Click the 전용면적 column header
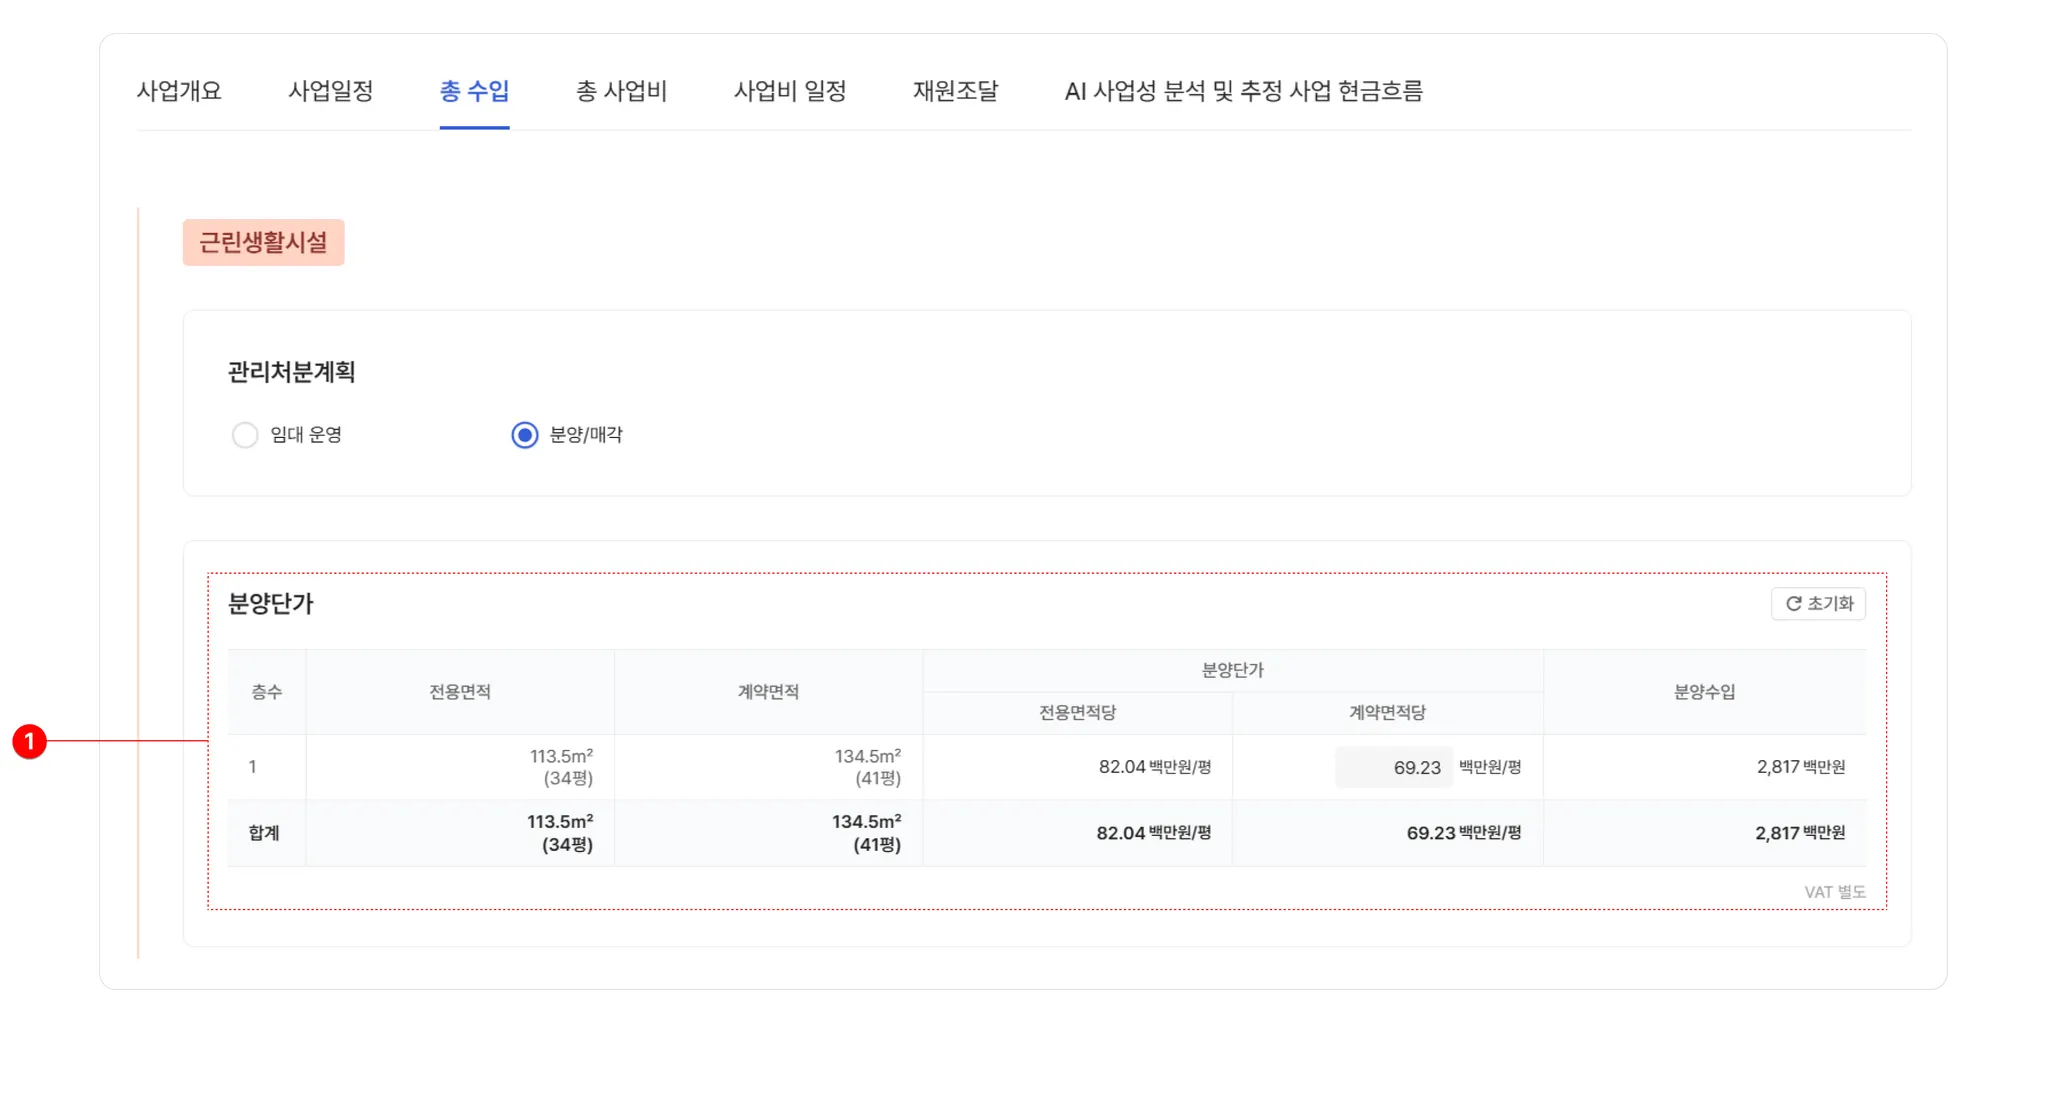This screenshot has width=2048, height=1095. coord(460,692)
